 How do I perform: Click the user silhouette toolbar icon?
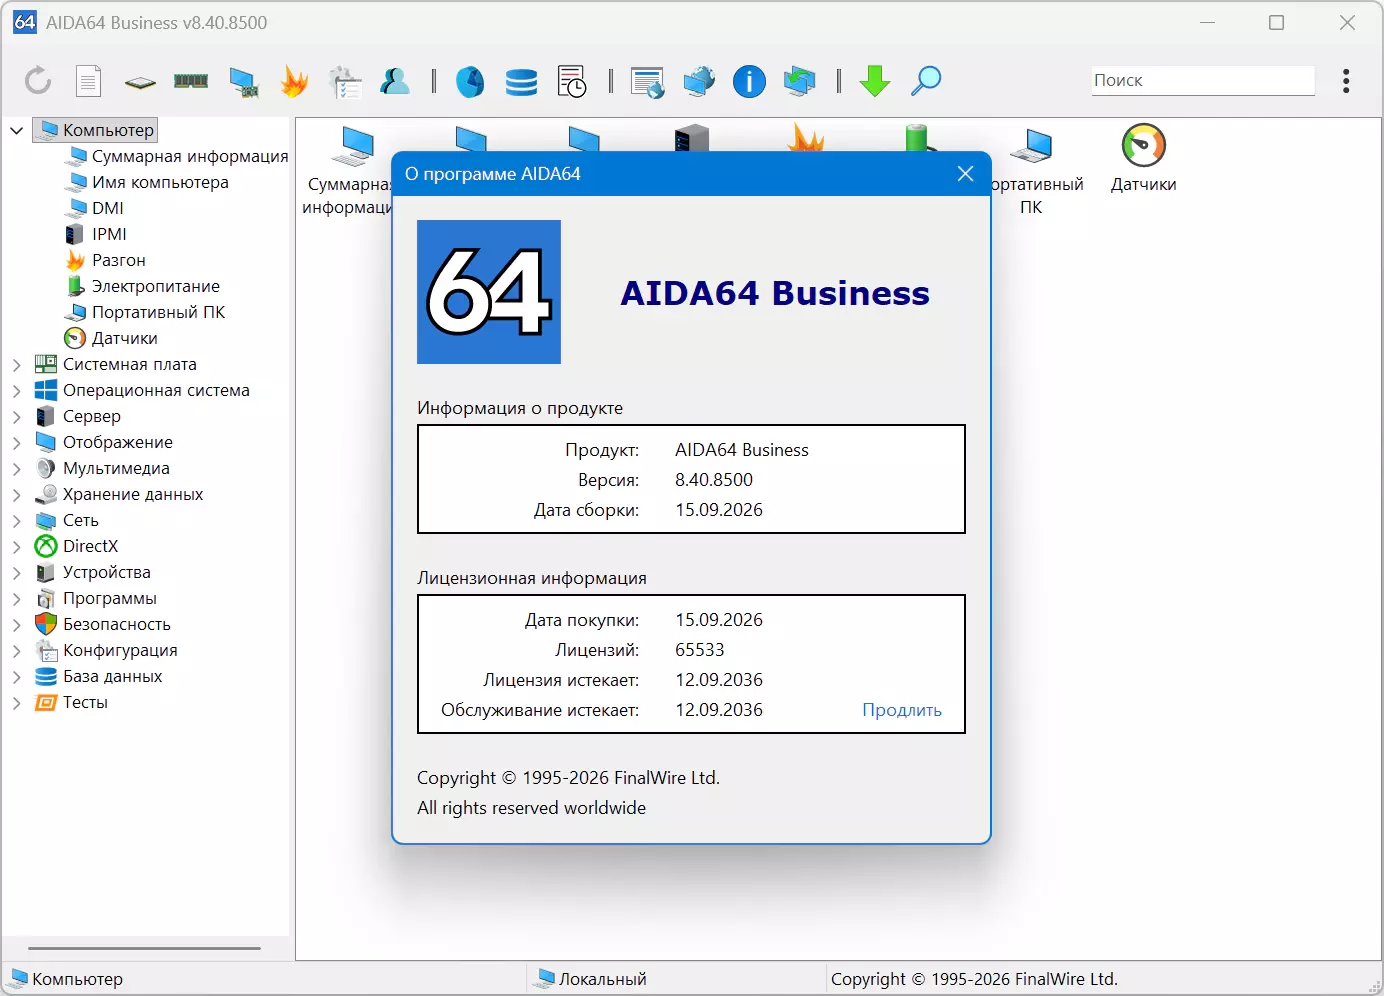395,81
